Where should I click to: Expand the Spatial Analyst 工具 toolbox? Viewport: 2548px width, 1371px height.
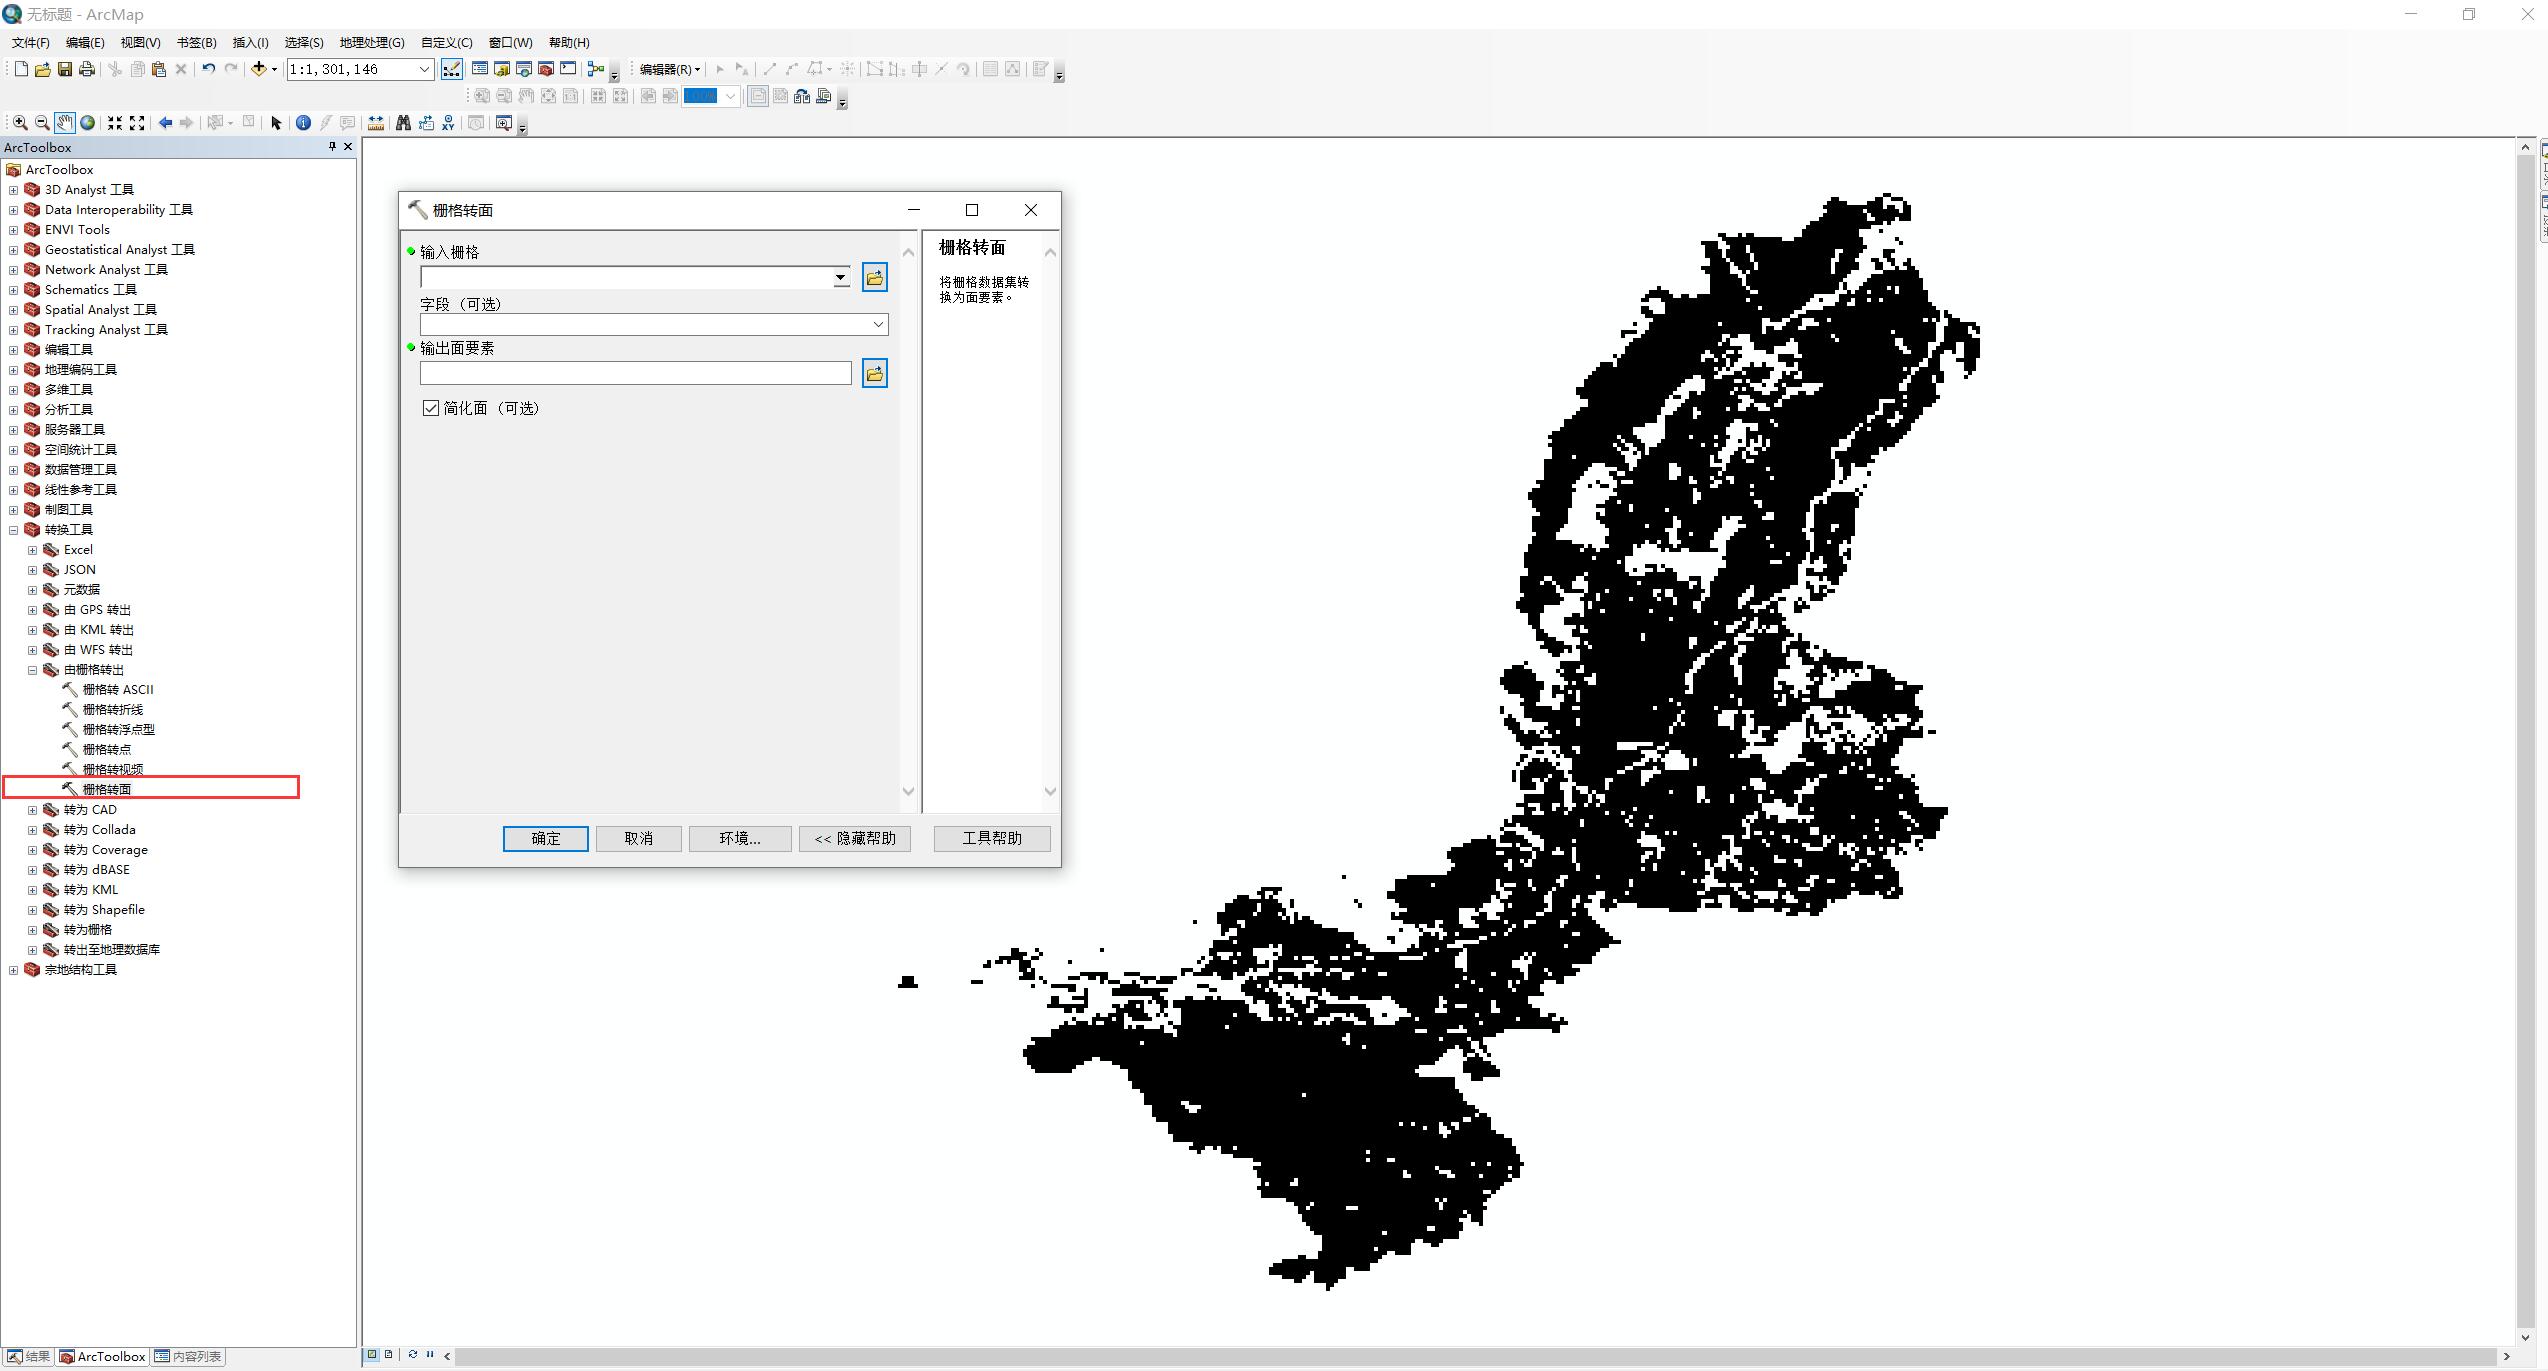pyautogui.click(x=13, y=310)
